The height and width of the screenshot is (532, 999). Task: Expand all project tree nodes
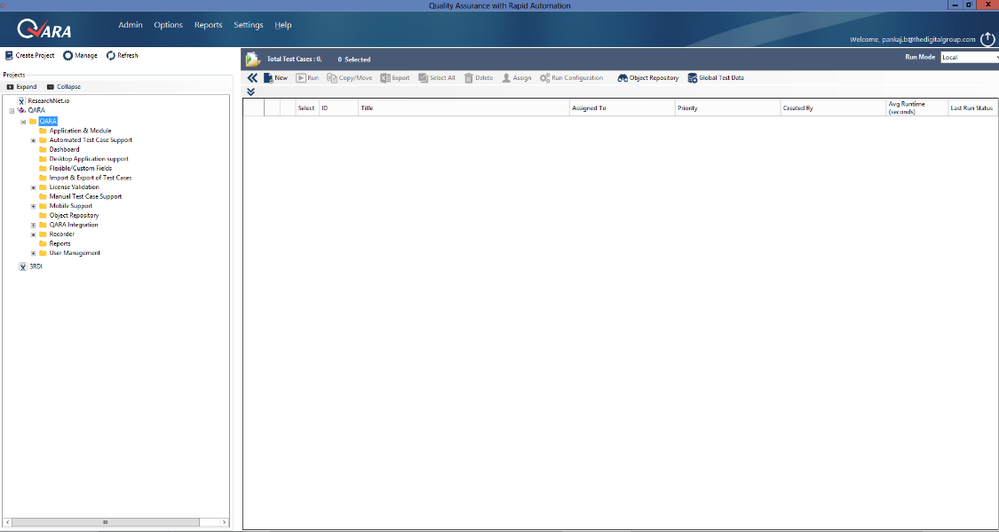click(x=22, y=87)
